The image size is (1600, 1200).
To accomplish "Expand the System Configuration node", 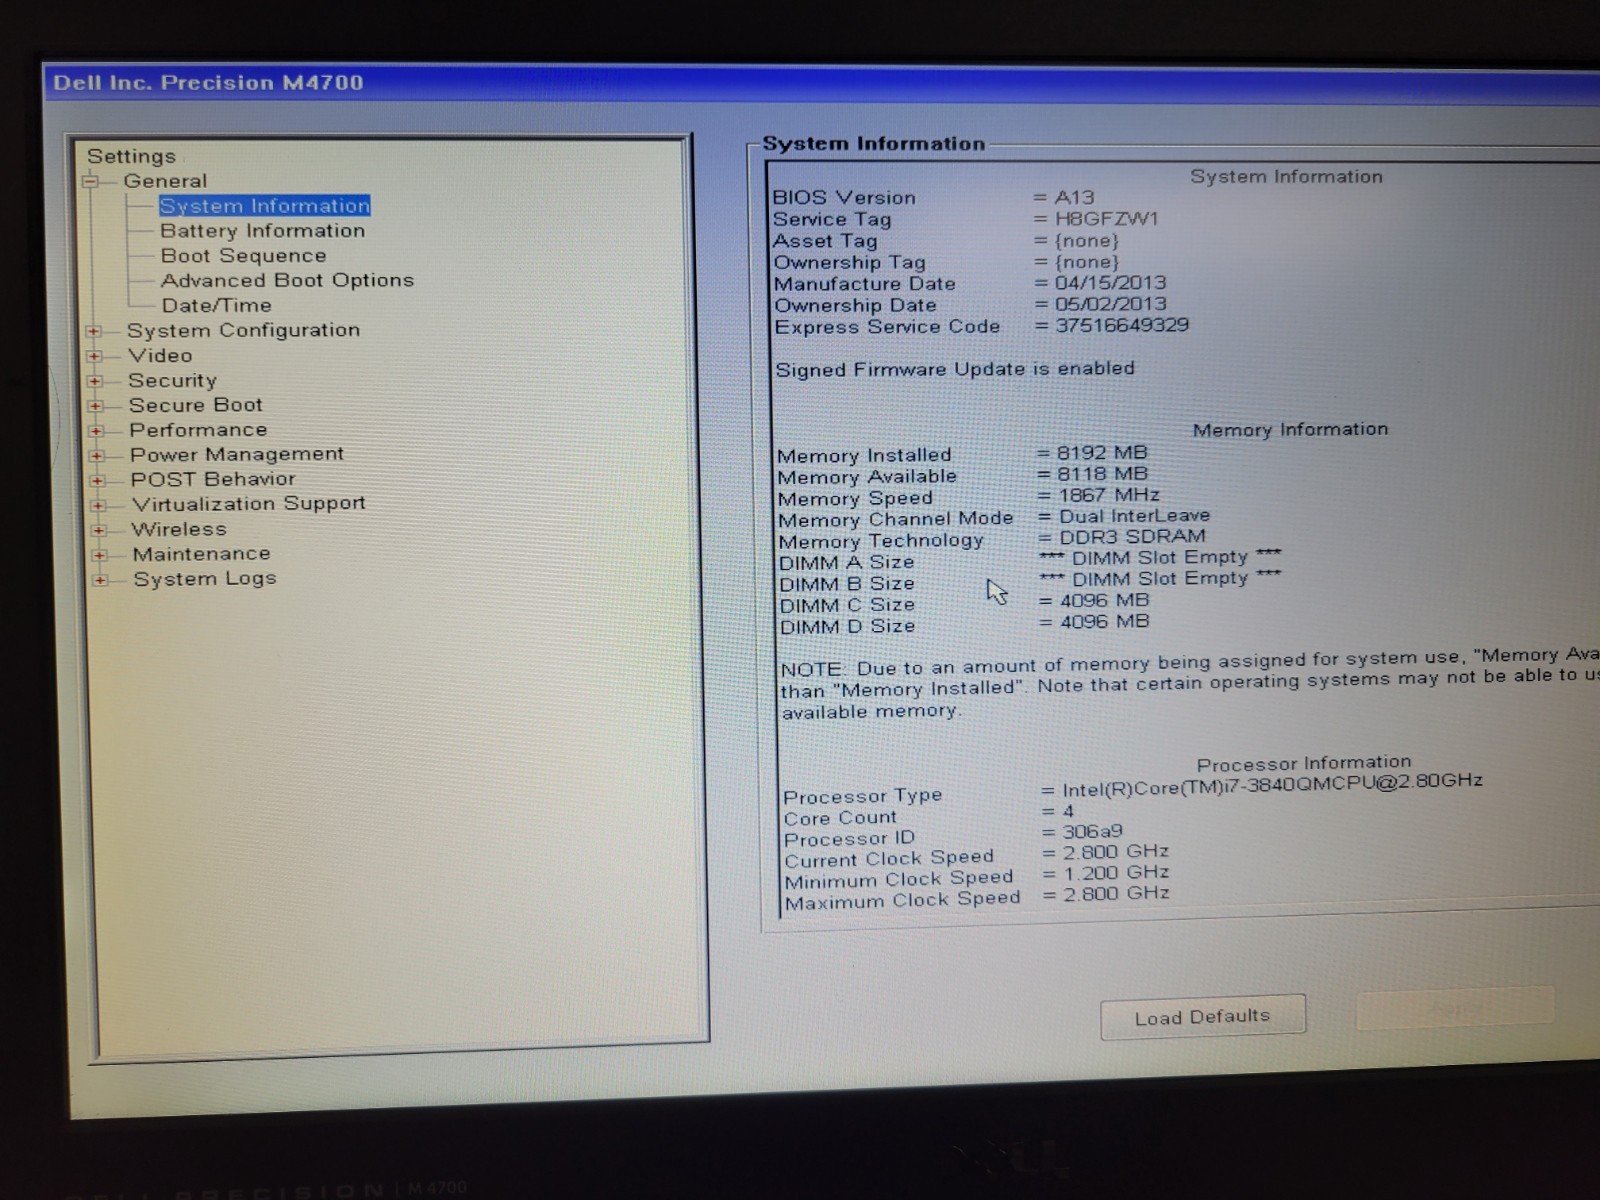I will 93,331.
